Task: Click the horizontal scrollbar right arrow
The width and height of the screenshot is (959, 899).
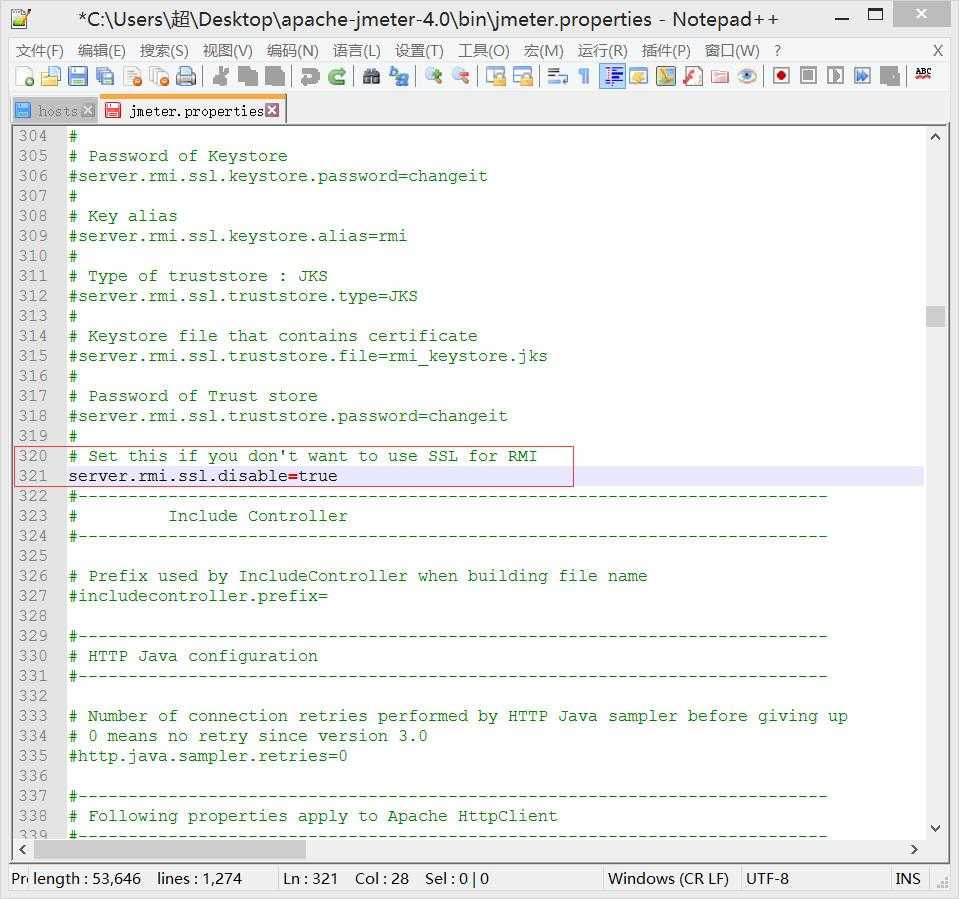Action: coord(914,849)
